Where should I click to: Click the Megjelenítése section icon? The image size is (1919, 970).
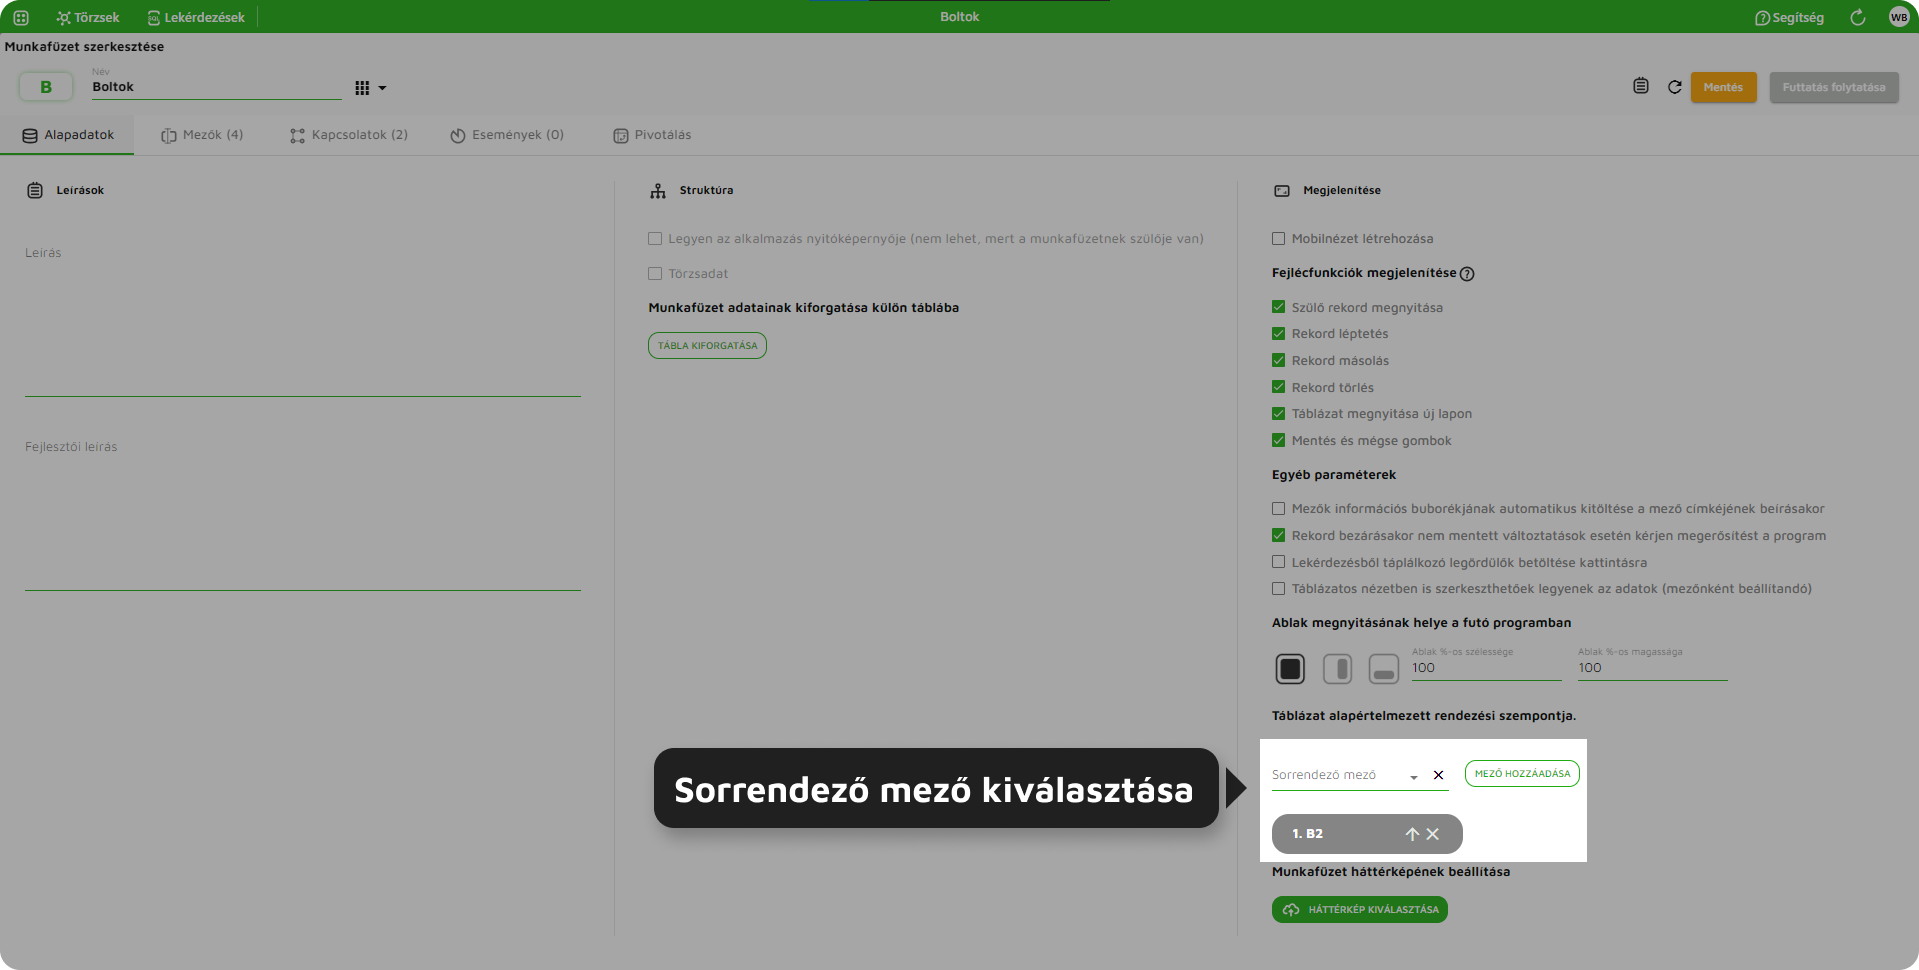(1282, 190)
